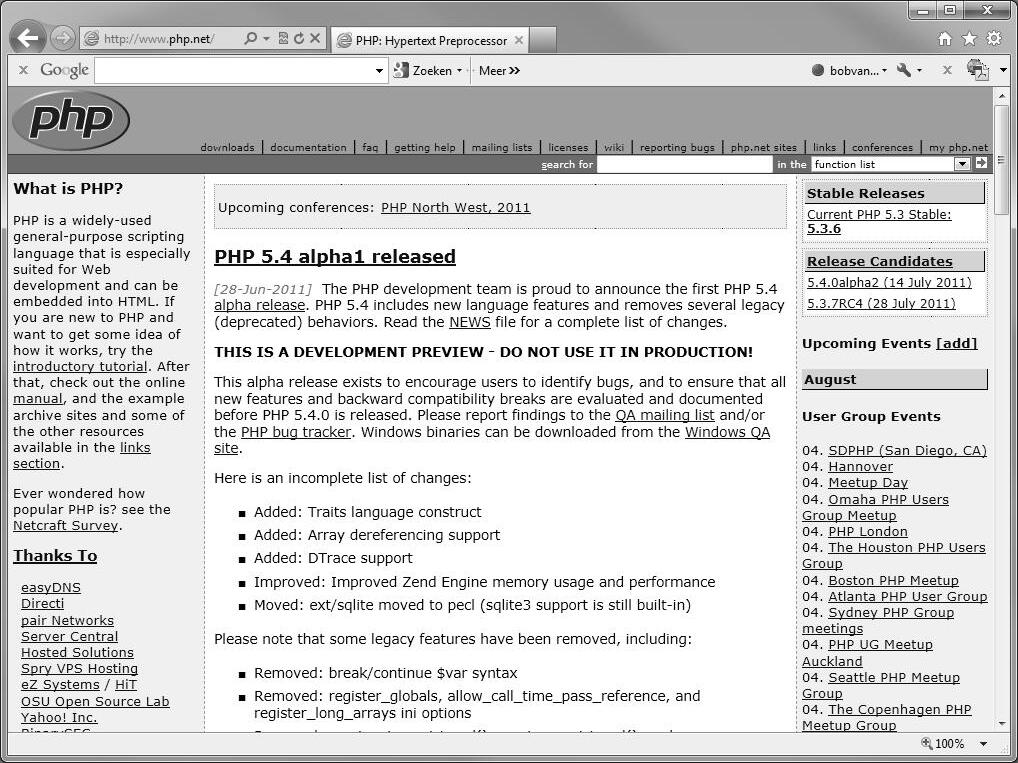Toggle Compatibility View icon in address bar

click(x=283, y=38)
